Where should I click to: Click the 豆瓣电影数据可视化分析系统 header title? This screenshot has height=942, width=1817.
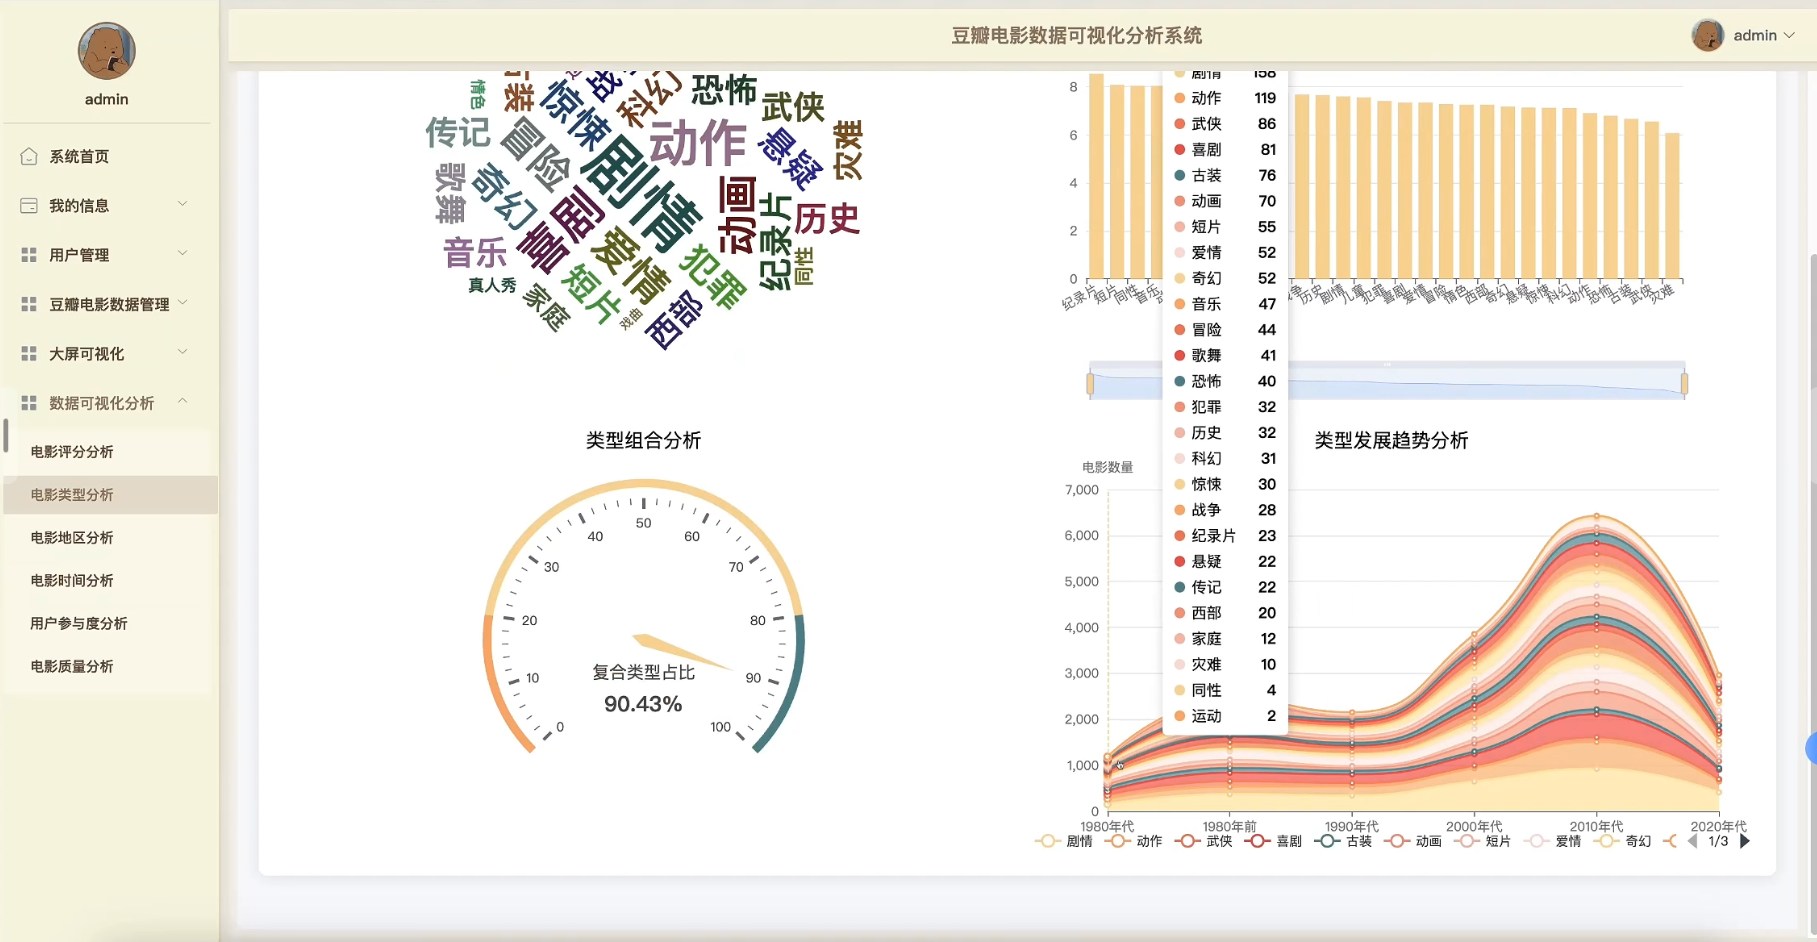(1076, 36)
